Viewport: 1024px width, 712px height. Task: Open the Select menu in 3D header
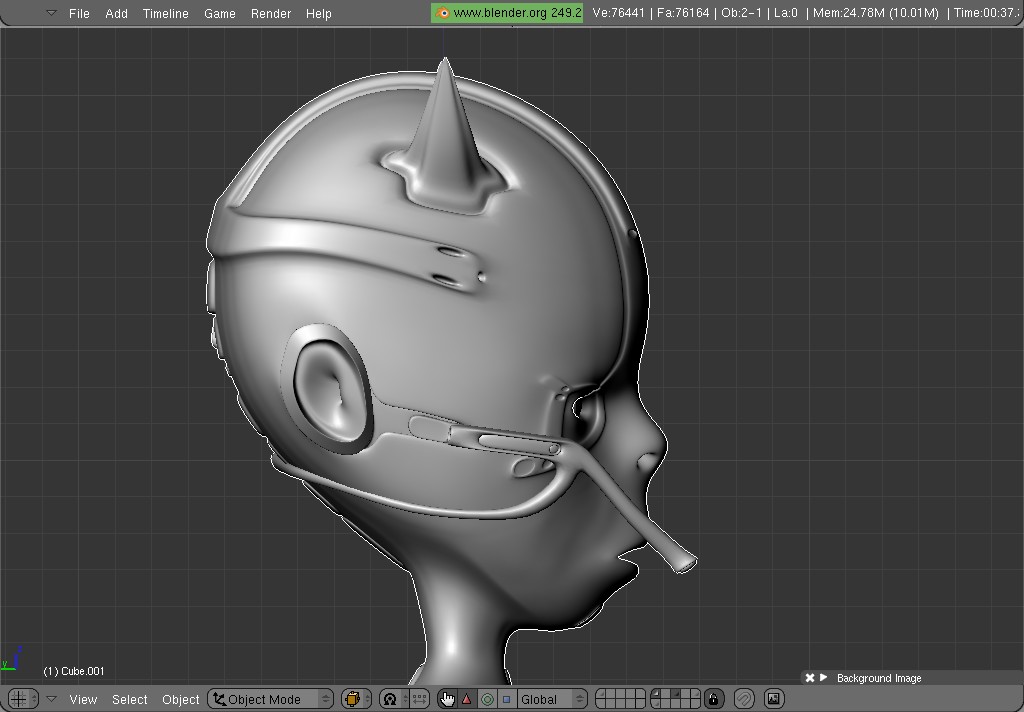129,699
